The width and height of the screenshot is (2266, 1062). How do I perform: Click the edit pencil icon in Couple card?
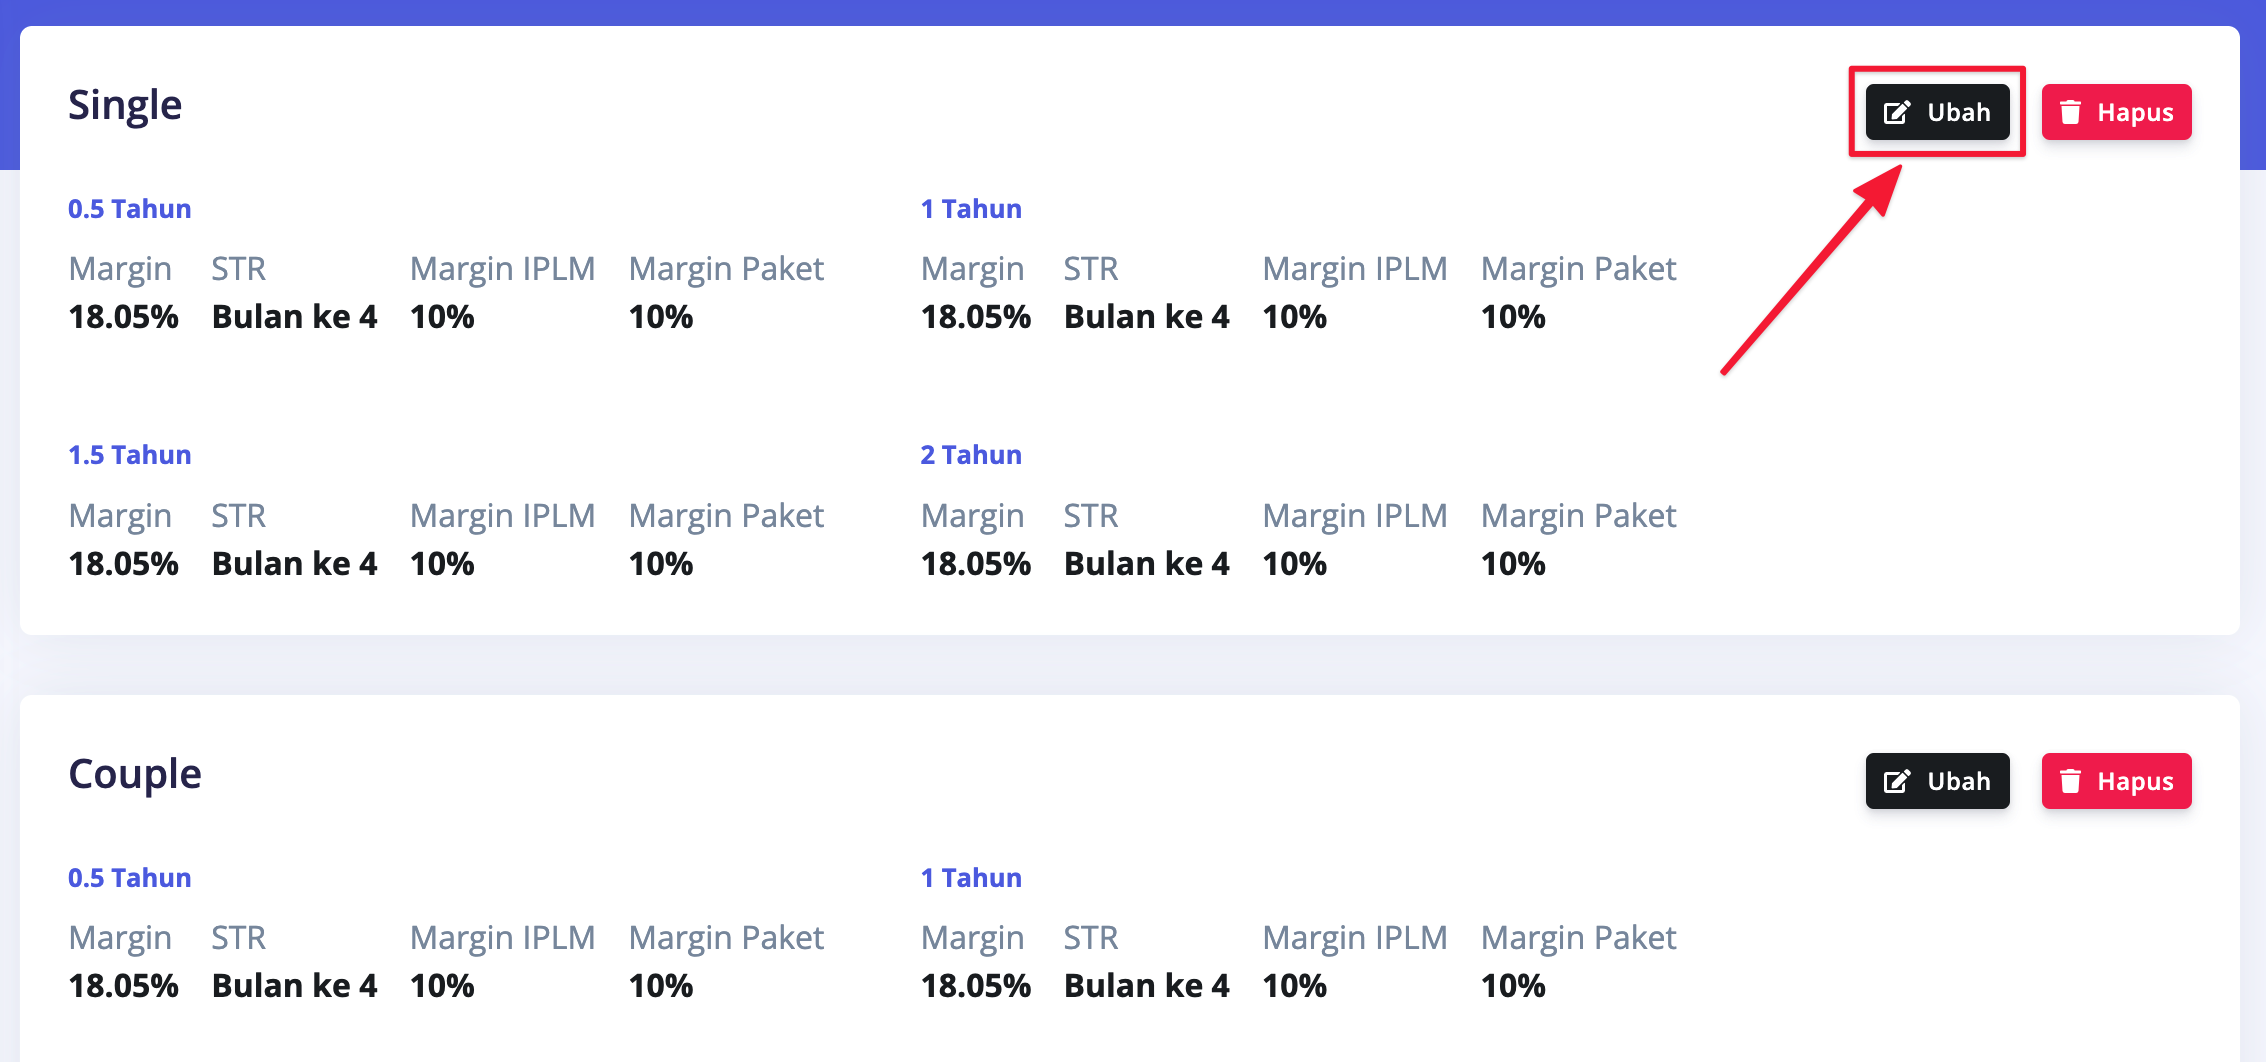click(1897, 781)
